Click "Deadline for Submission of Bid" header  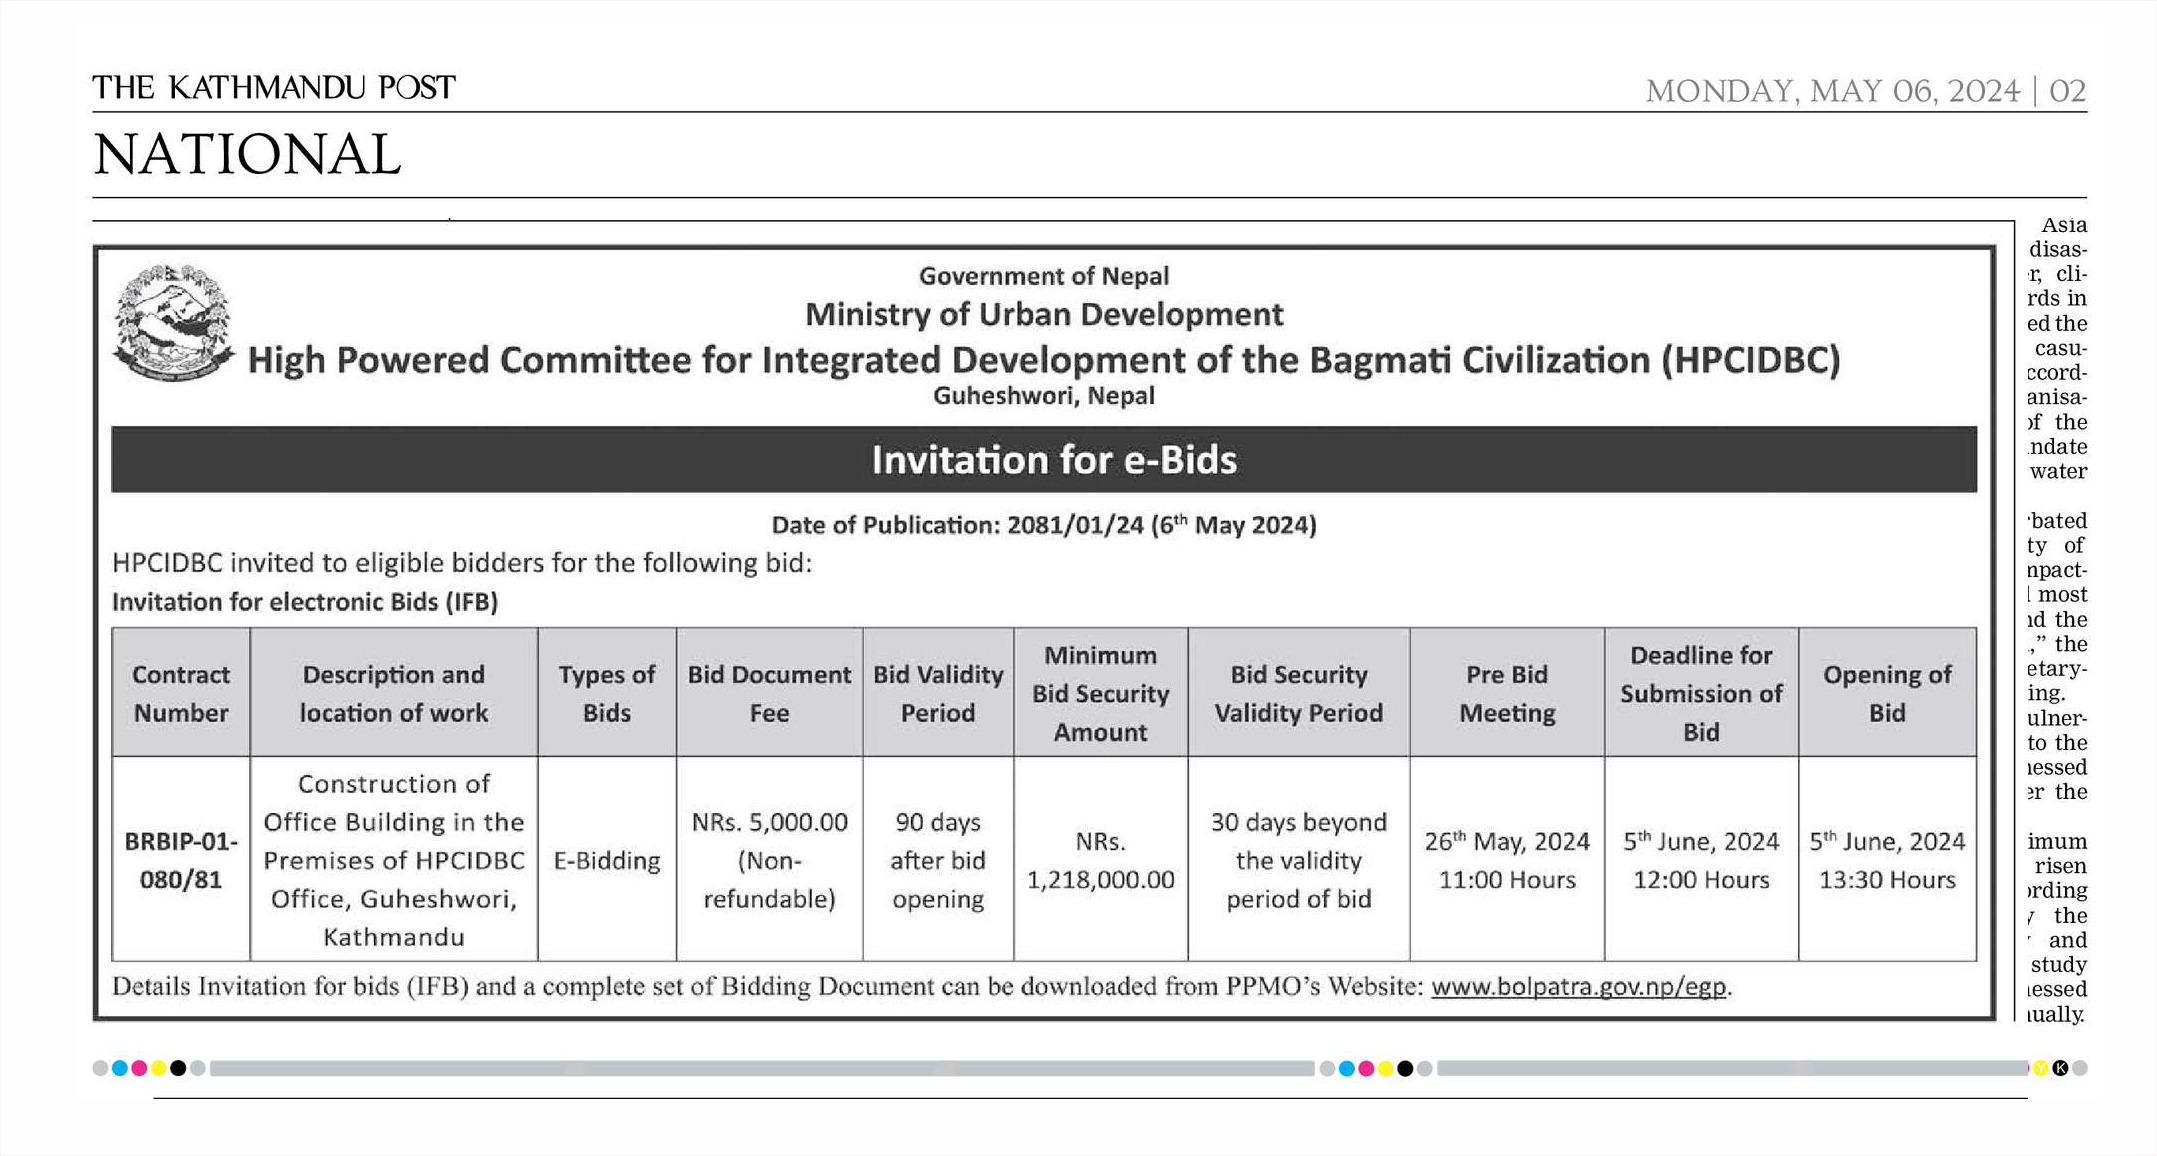(x=1701, y=693)
